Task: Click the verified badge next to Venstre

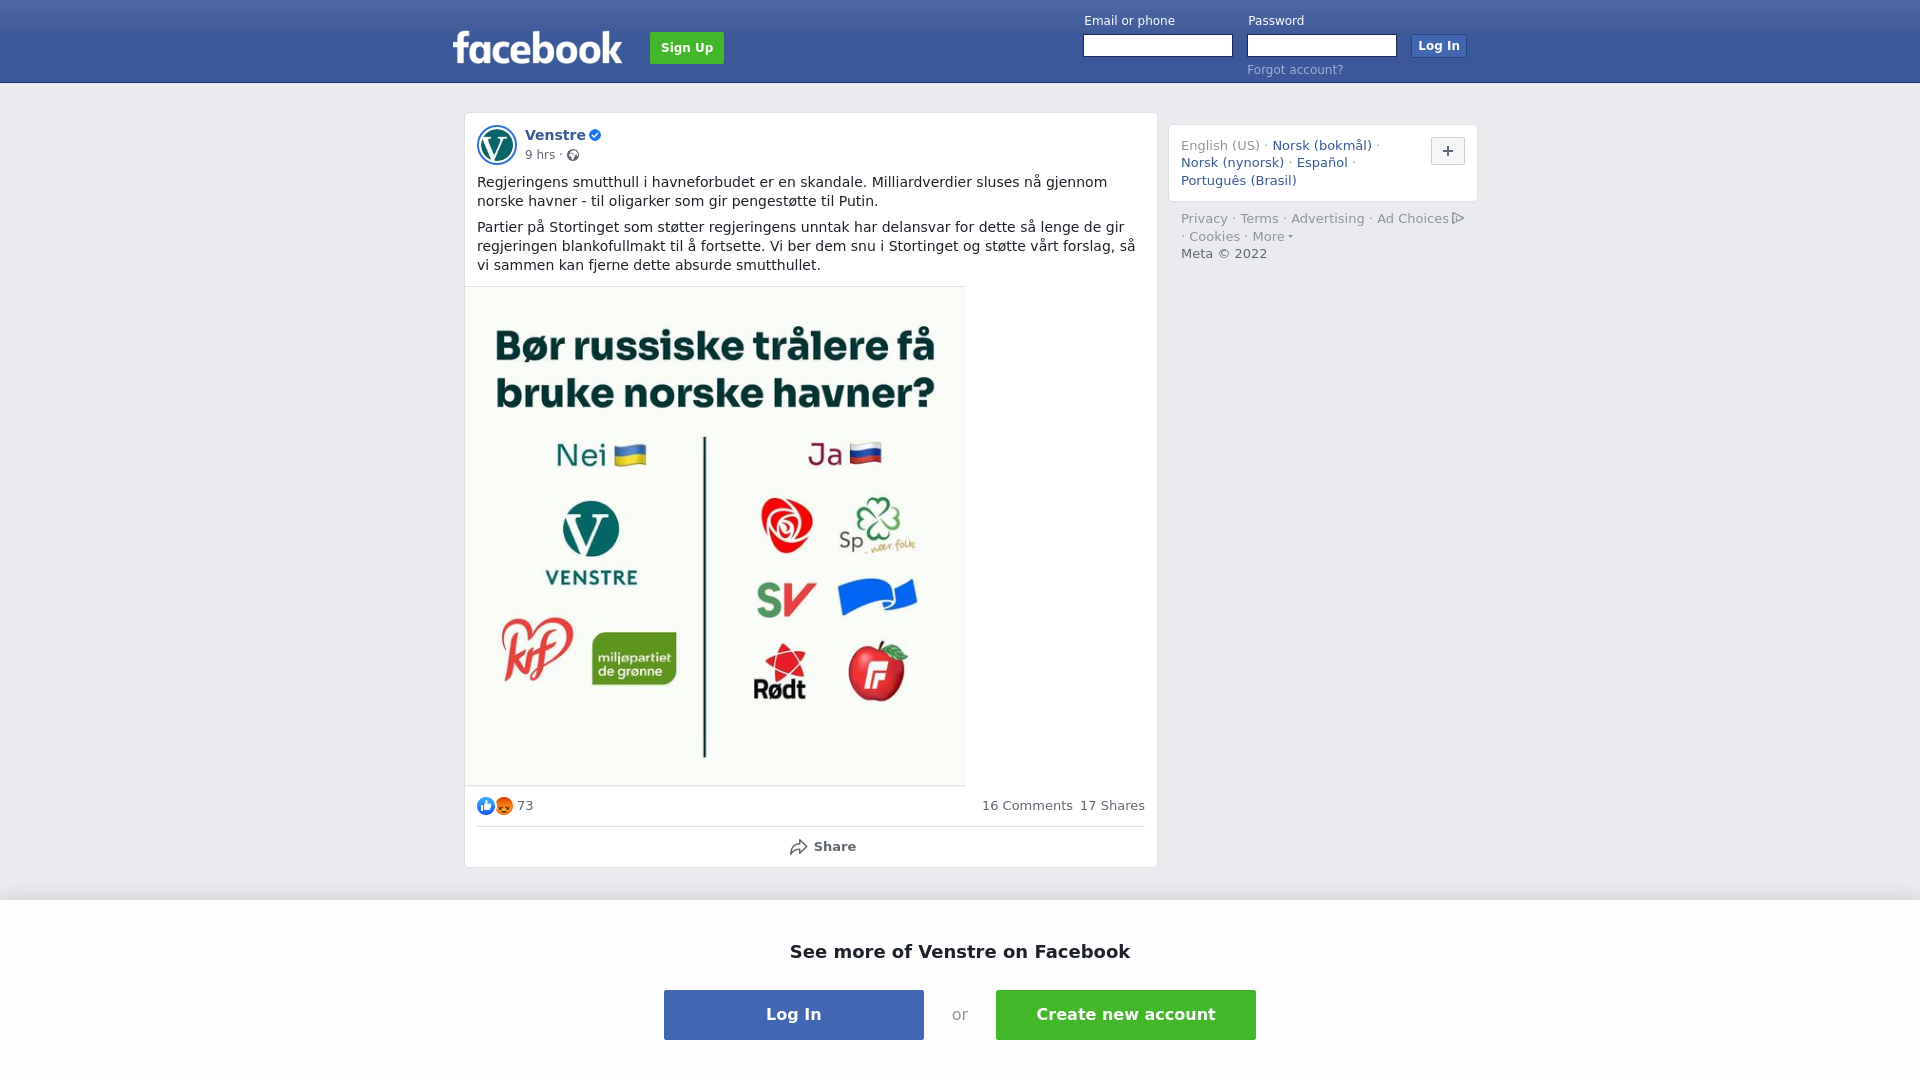Action: click(595, 135)
